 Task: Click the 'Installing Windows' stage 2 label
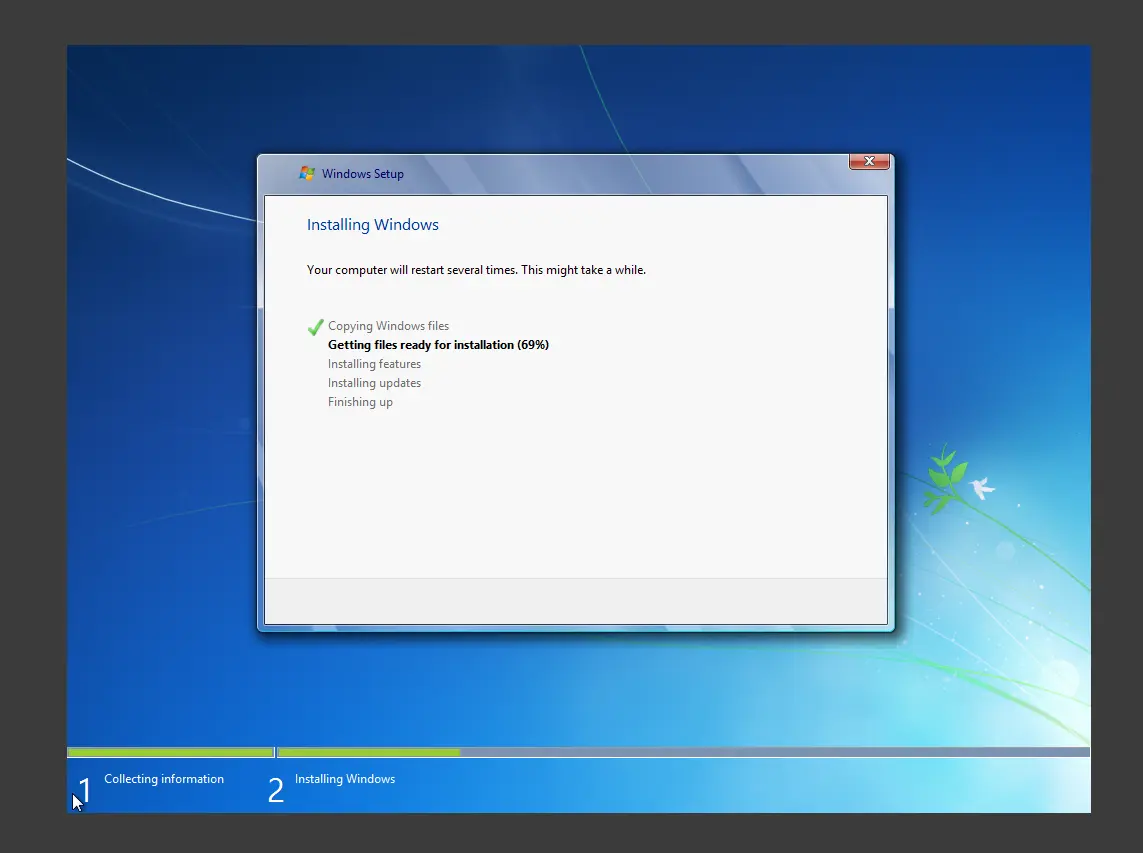(345, 779)
